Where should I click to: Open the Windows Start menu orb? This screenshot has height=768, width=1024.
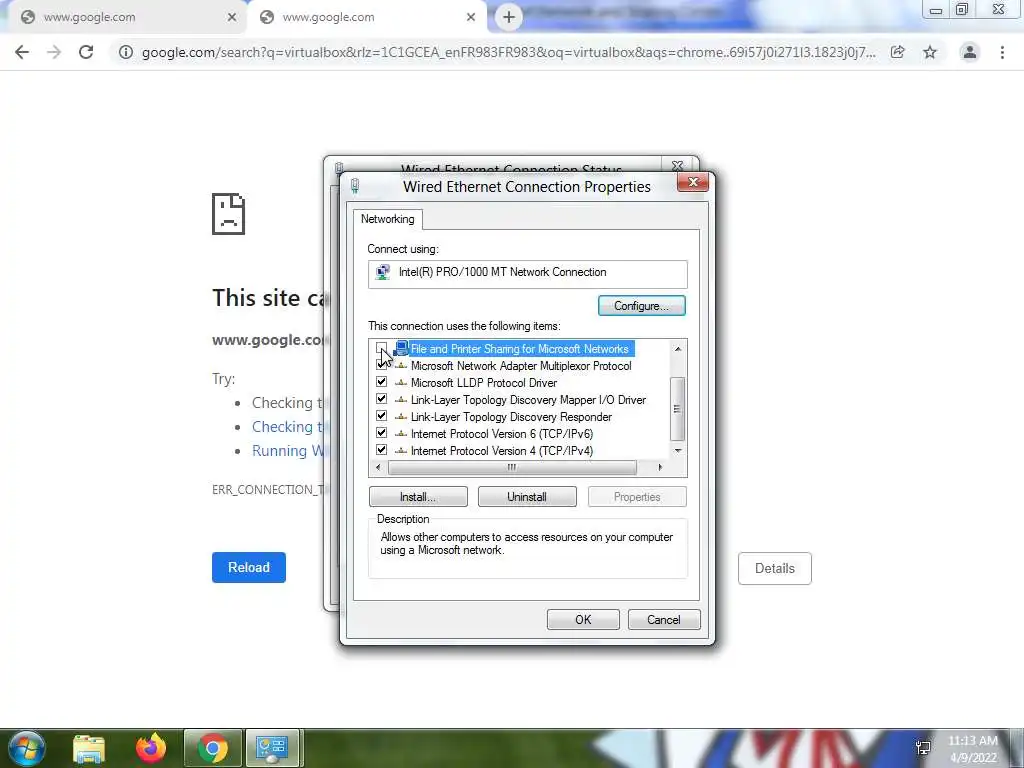pyautogui.click(x=26, y=748)
